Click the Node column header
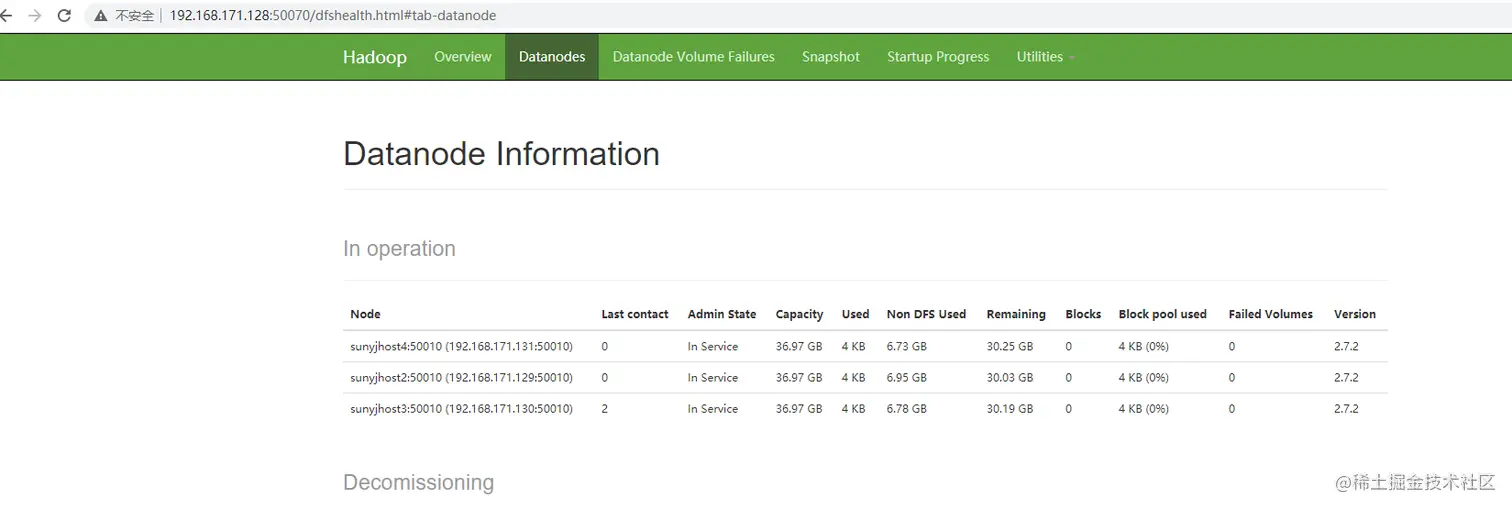This screenshot has width=1512, height=509. pos(365,314)
